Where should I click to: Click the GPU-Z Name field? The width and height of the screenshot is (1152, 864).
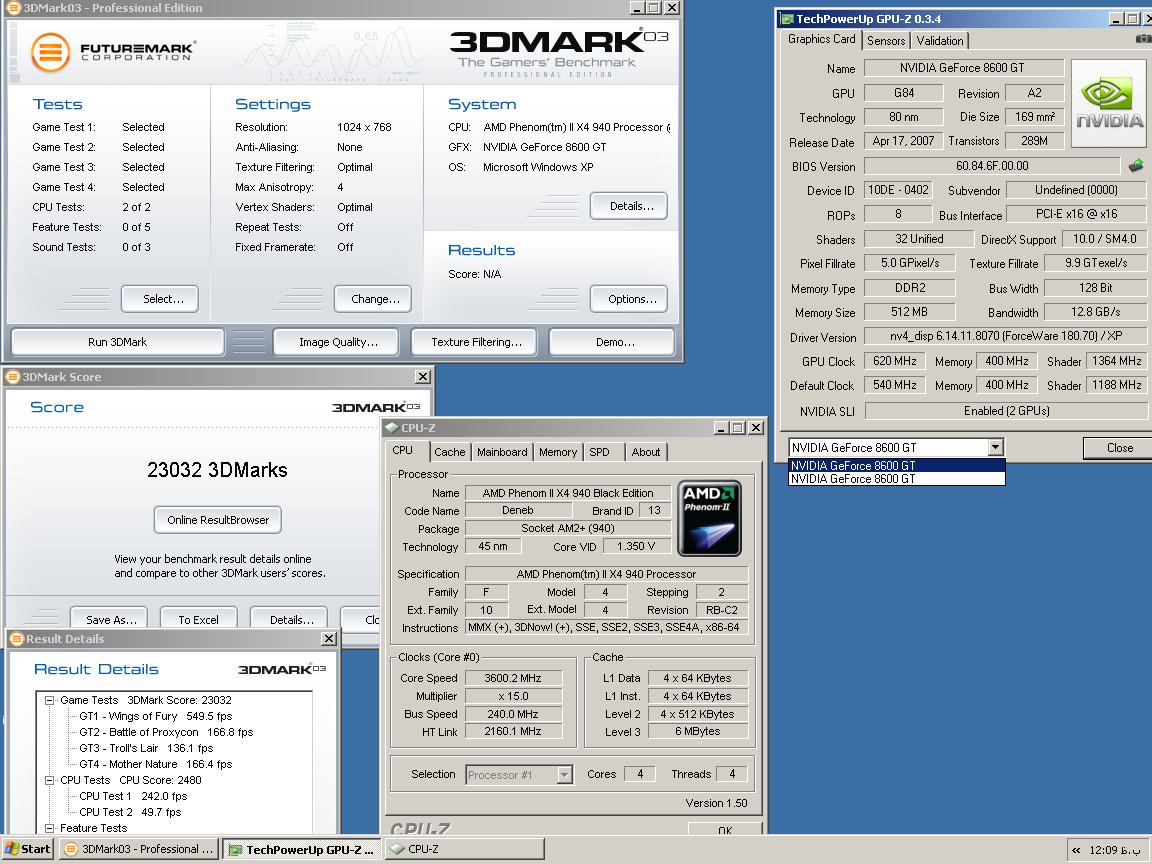pyautogui.click(x=964, y=68)
